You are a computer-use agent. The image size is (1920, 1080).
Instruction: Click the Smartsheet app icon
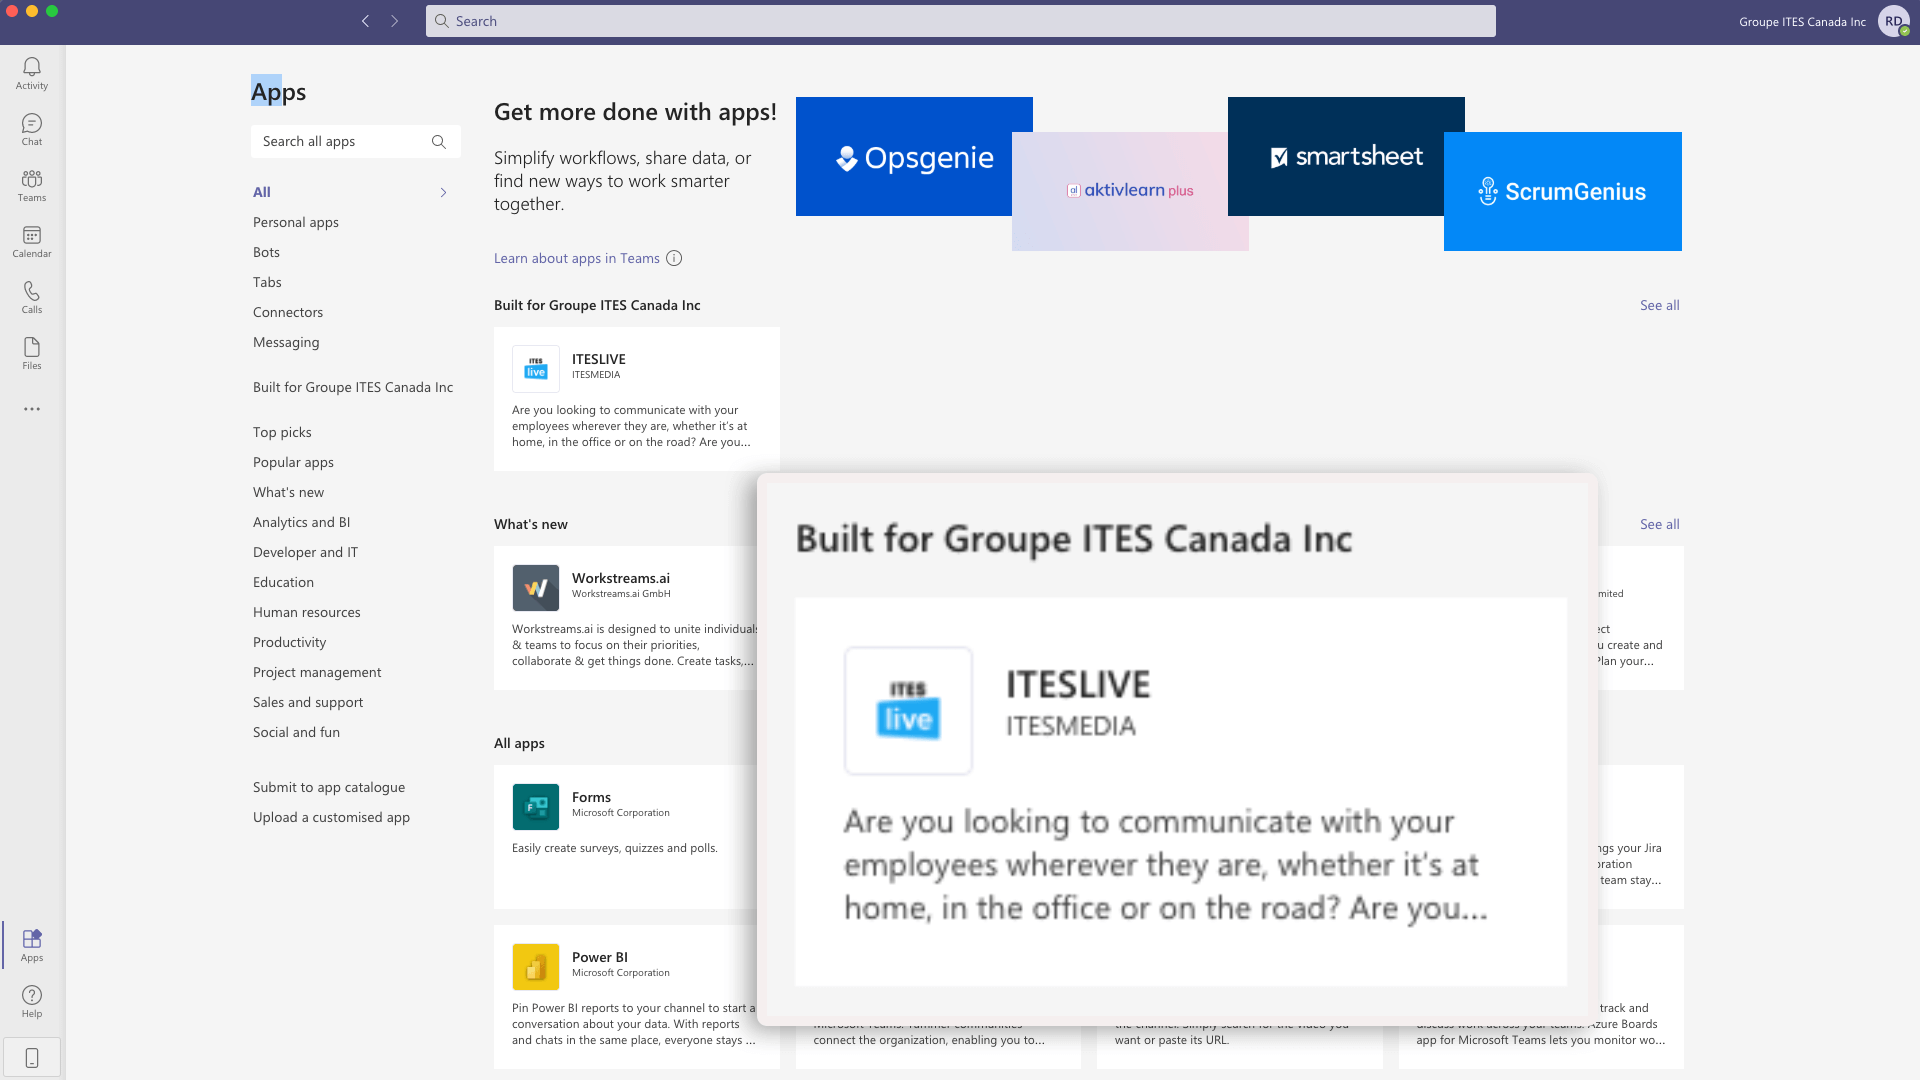[x=1346, y=156]
